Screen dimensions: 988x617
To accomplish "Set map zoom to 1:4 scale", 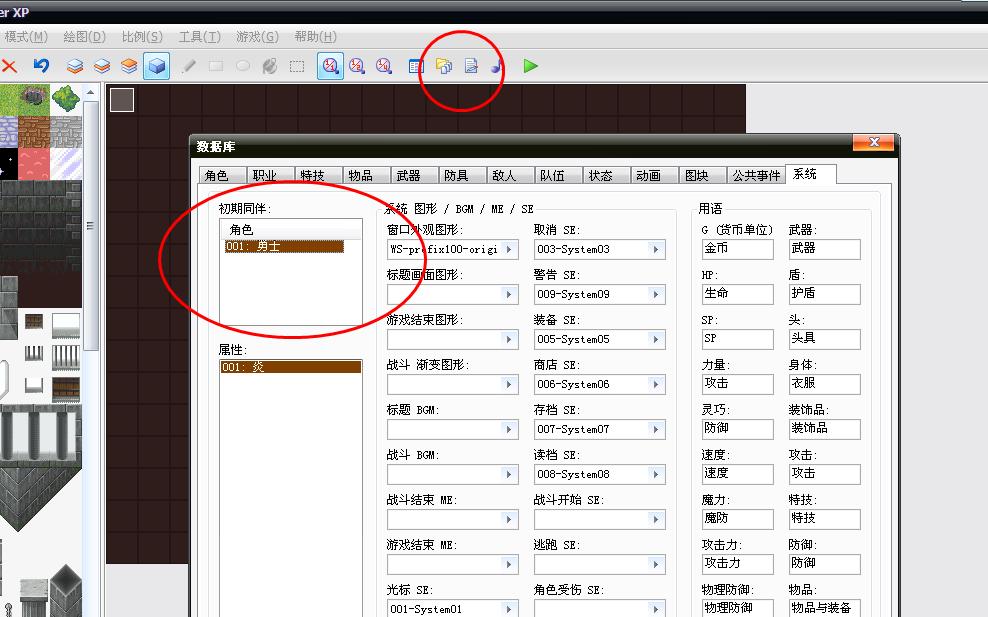I will point(384,66).
